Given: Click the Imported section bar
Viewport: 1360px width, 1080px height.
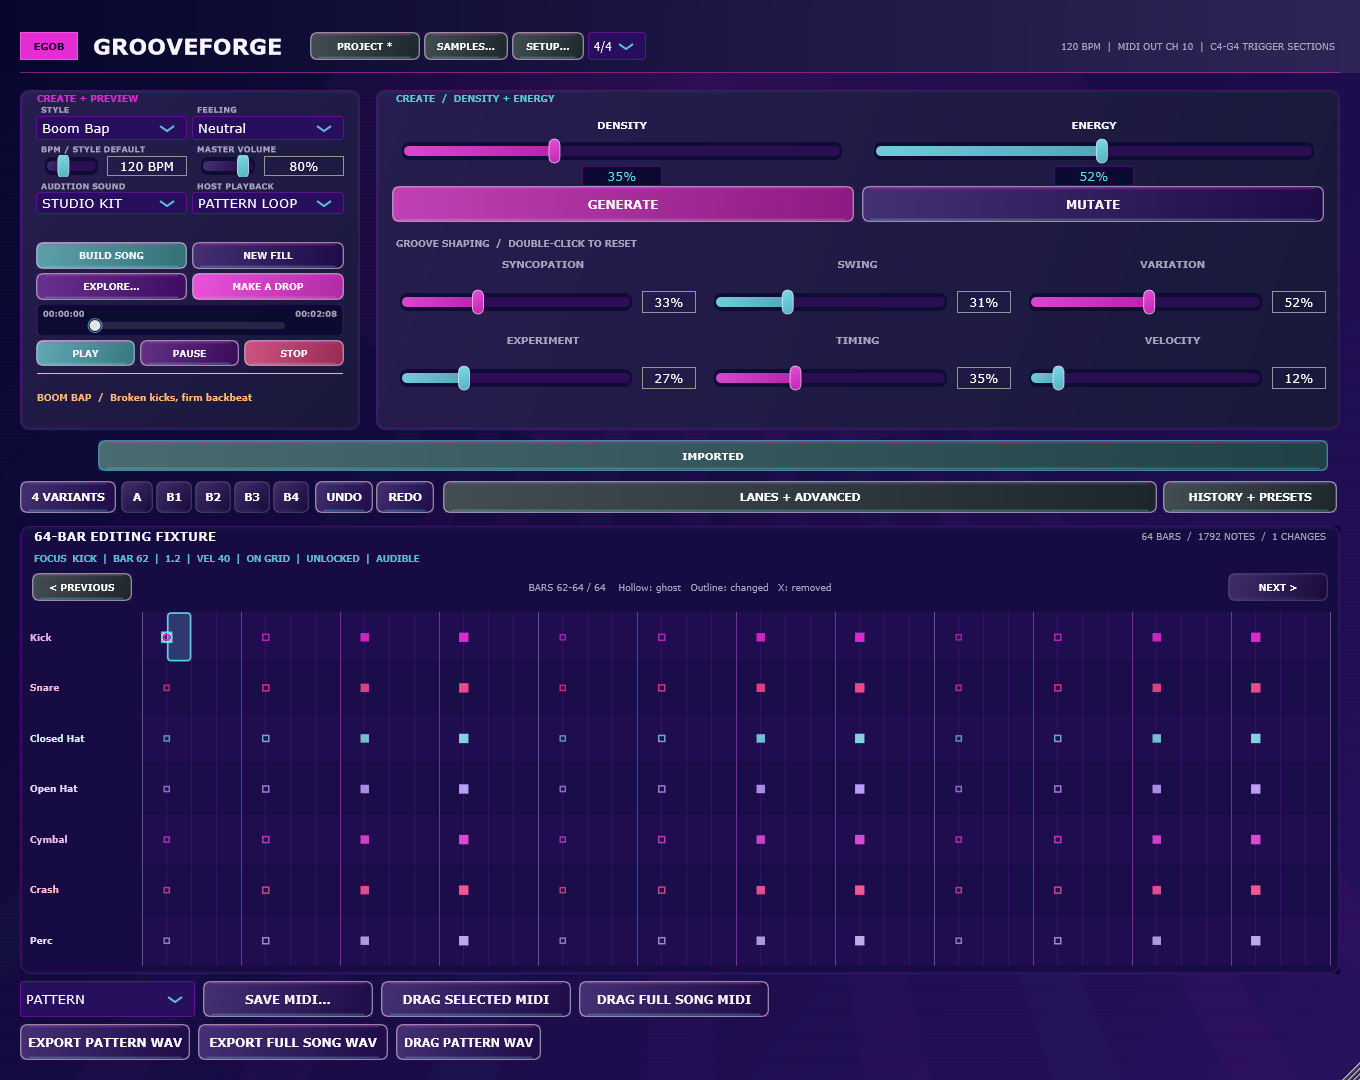Looking at the screenshot, I should pyautogui.click(x=713, y=456).
